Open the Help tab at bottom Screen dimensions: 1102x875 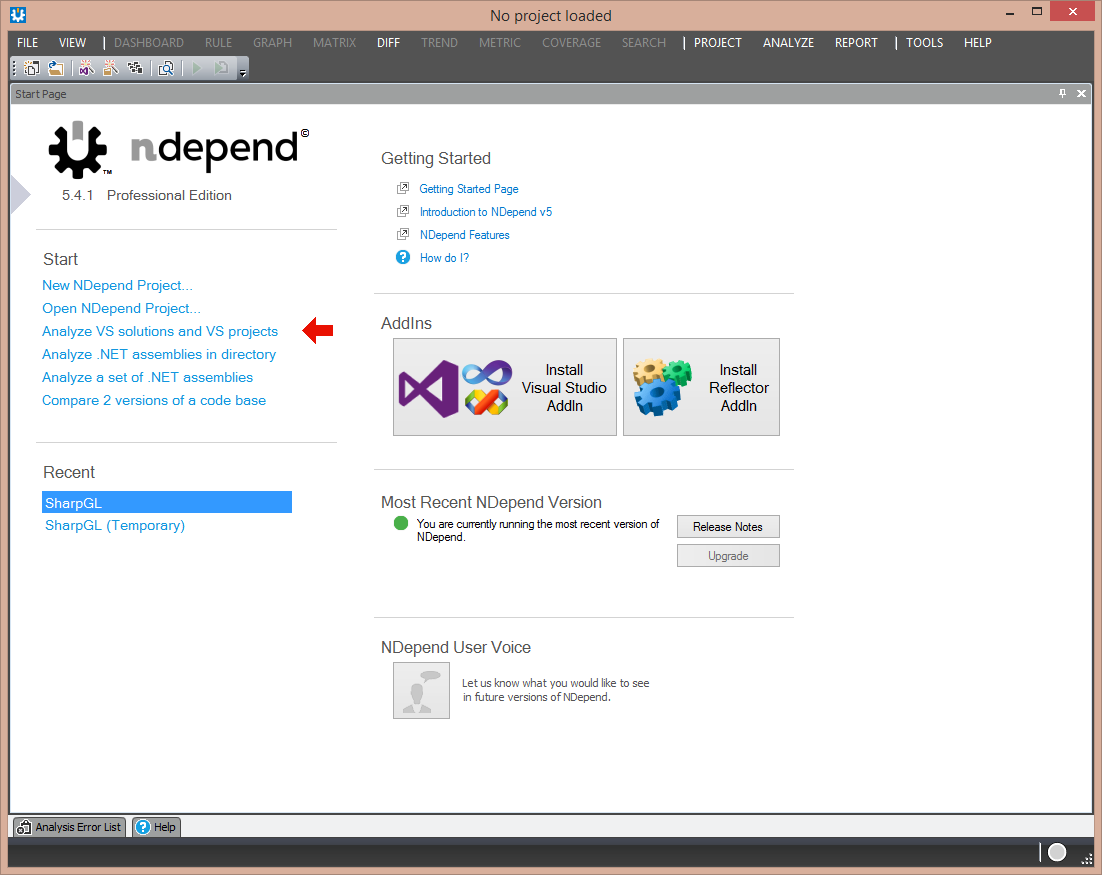(x=156, y=827)
